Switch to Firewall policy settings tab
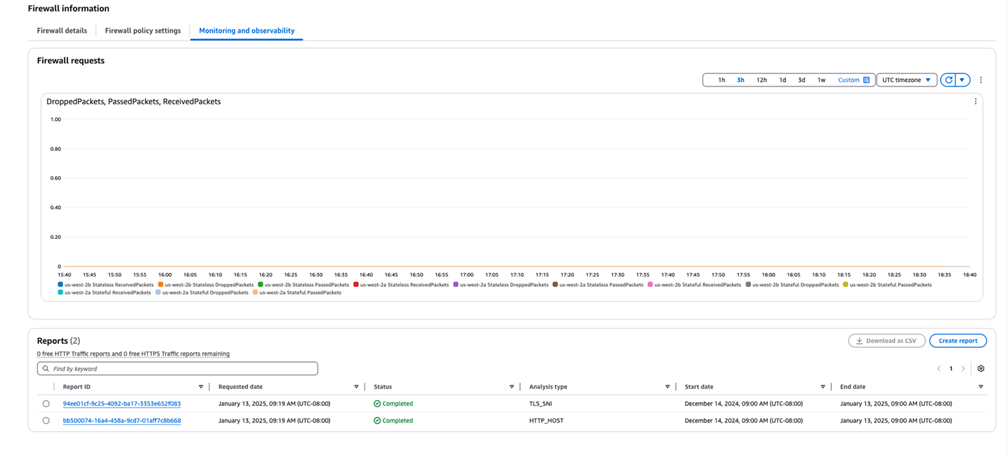The image size is (1008, 457). tap(143, 31)
